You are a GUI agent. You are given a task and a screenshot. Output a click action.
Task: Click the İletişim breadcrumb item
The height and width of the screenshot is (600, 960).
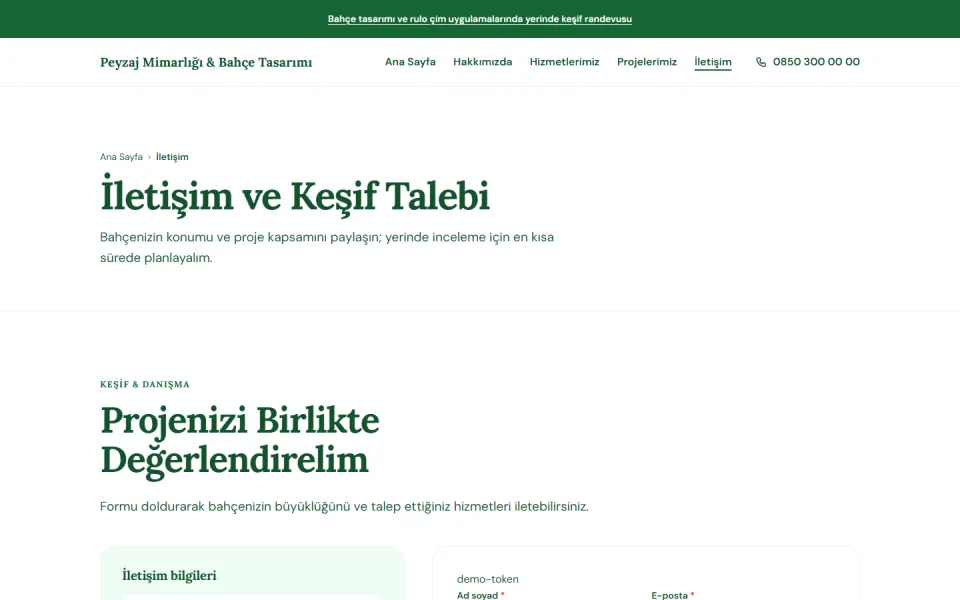pos(172,157)
